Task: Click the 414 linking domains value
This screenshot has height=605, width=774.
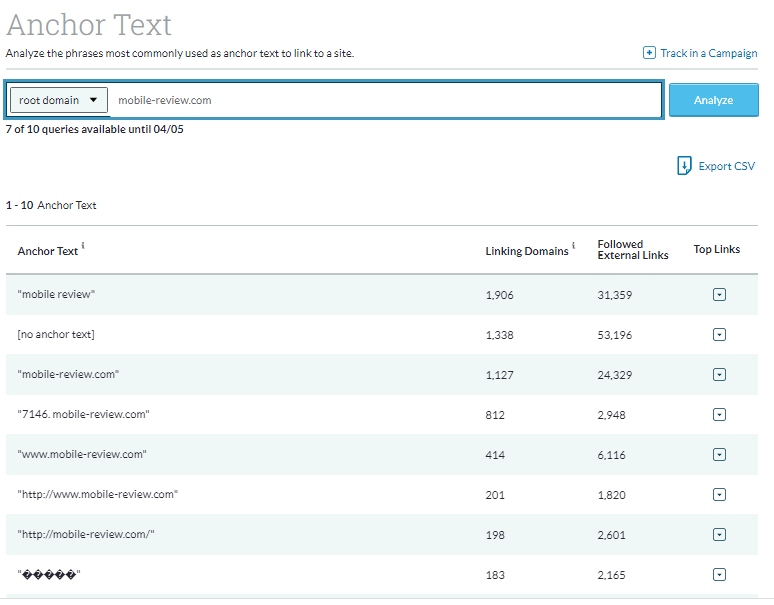Action: click(495, 455)
